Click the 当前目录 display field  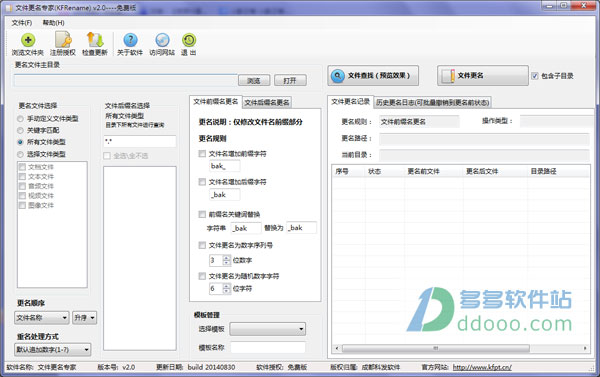pos(484,155)
